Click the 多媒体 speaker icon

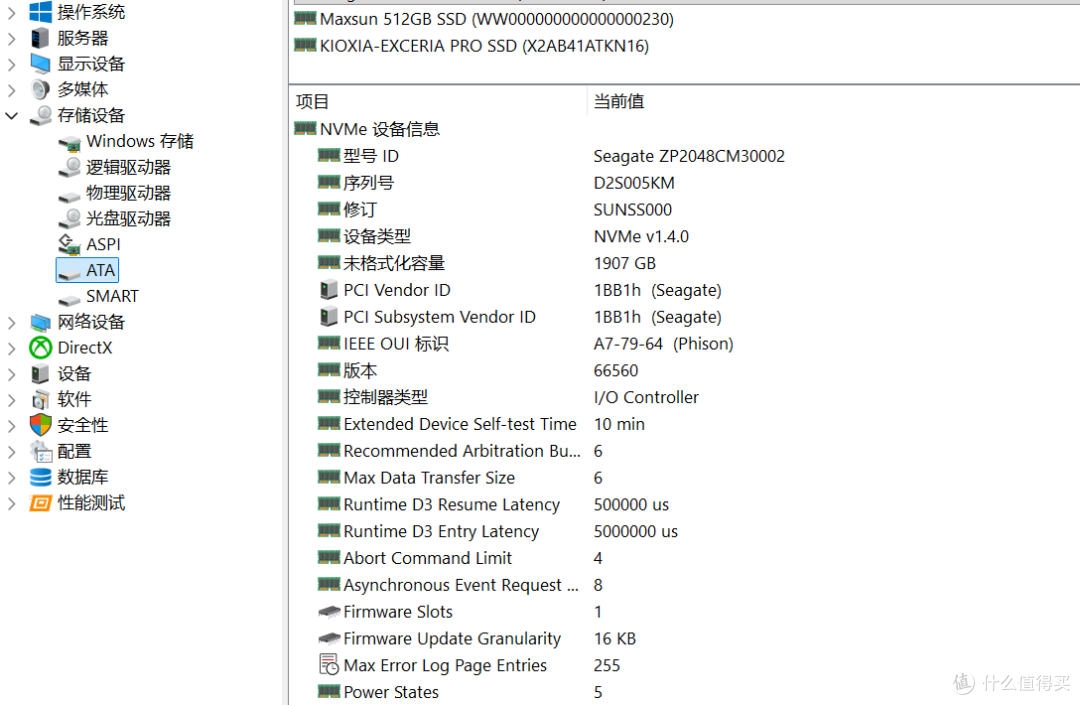coord(41,90)
